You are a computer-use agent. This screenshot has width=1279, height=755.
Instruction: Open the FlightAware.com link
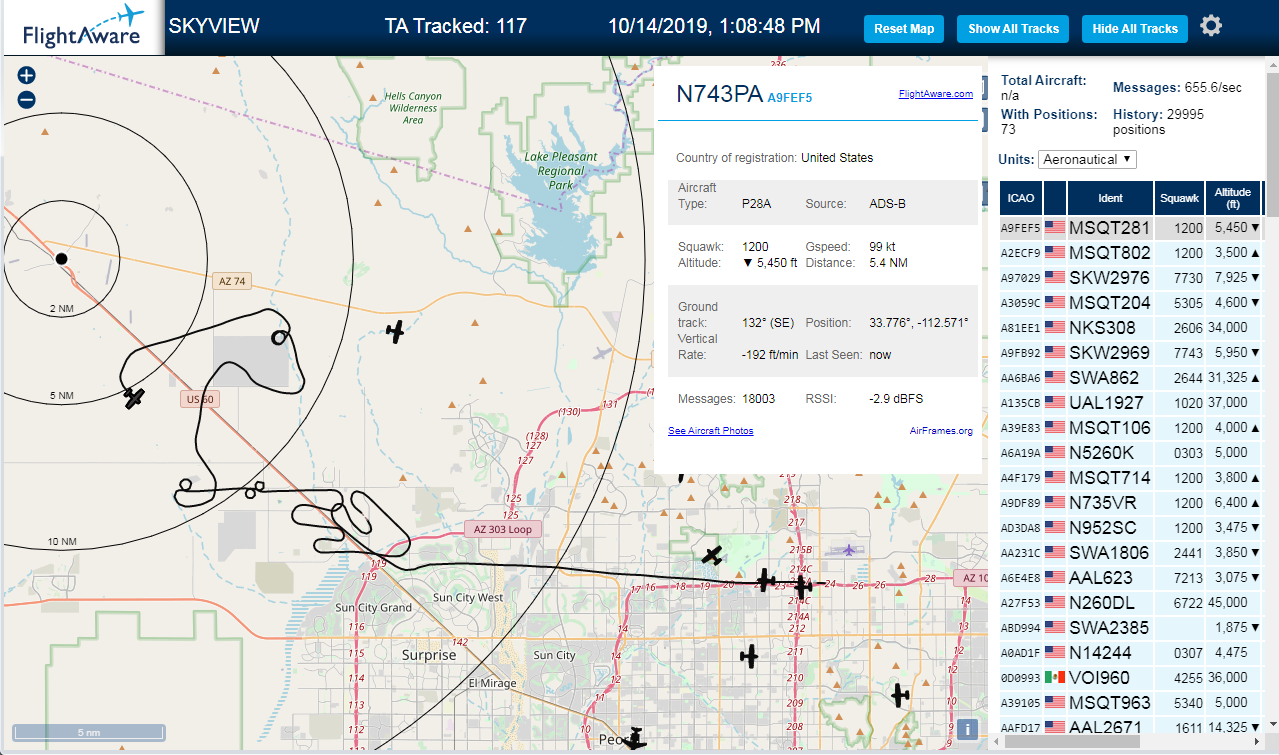(935, 94)
